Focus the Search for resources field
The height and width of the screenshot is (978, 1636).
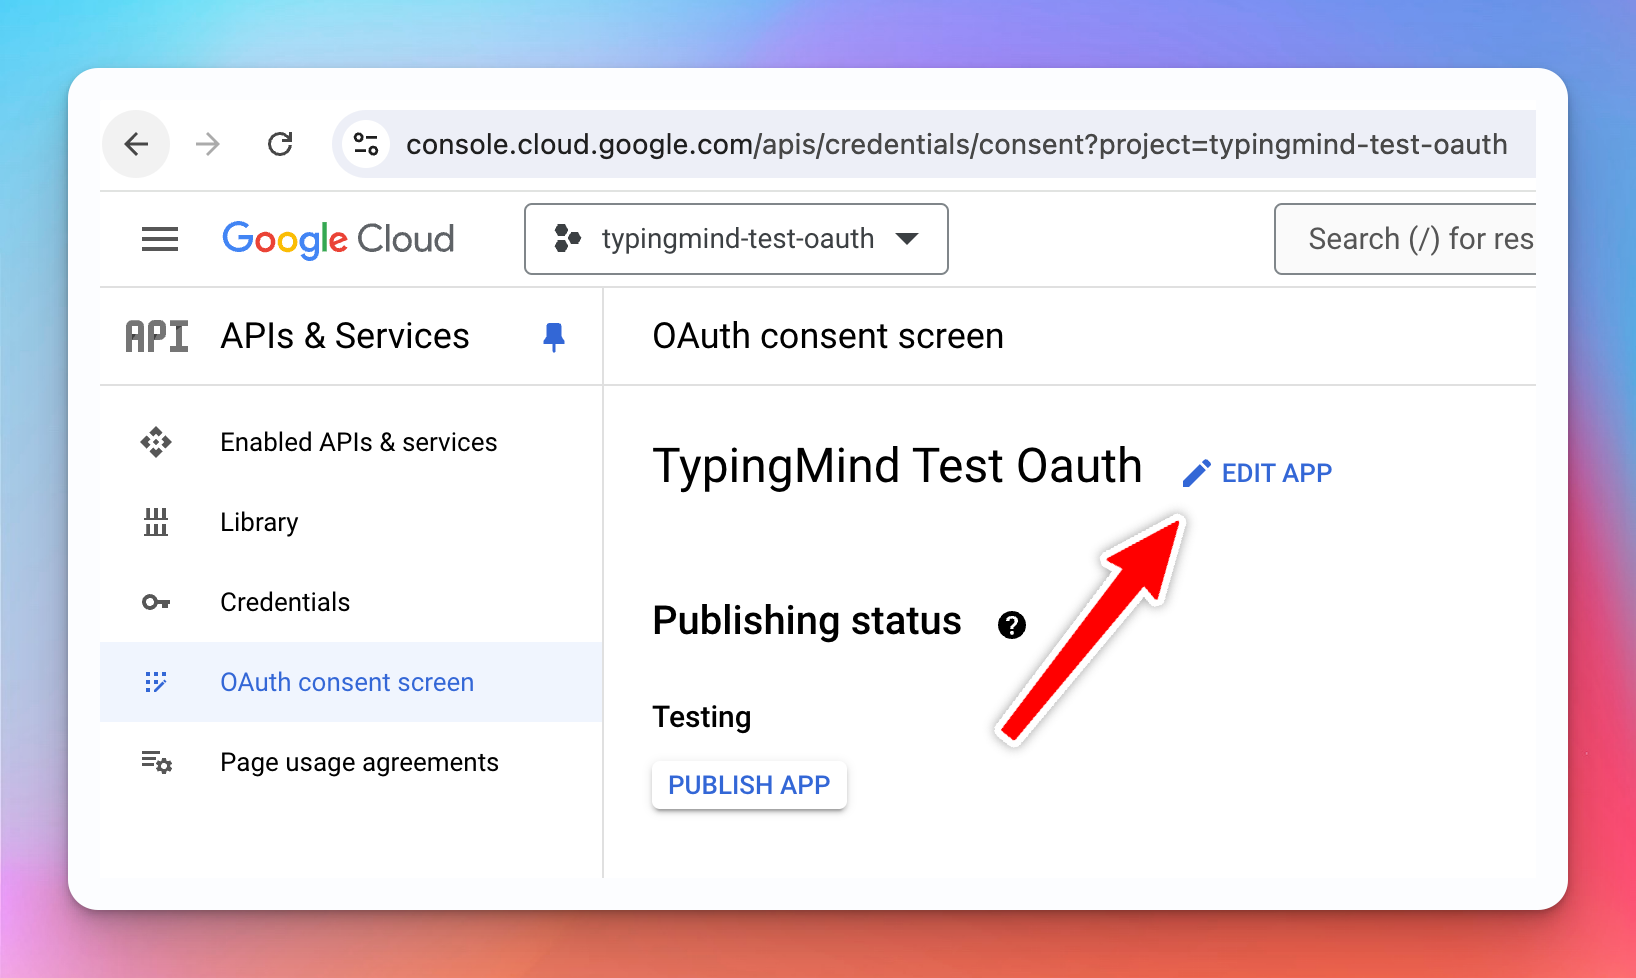point(1405,239)
